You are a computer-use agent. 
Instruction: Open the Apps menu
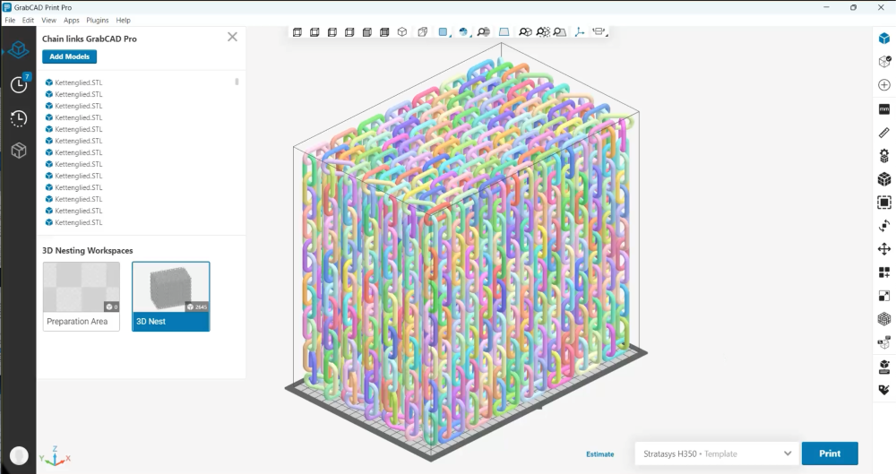coord(71,20)
